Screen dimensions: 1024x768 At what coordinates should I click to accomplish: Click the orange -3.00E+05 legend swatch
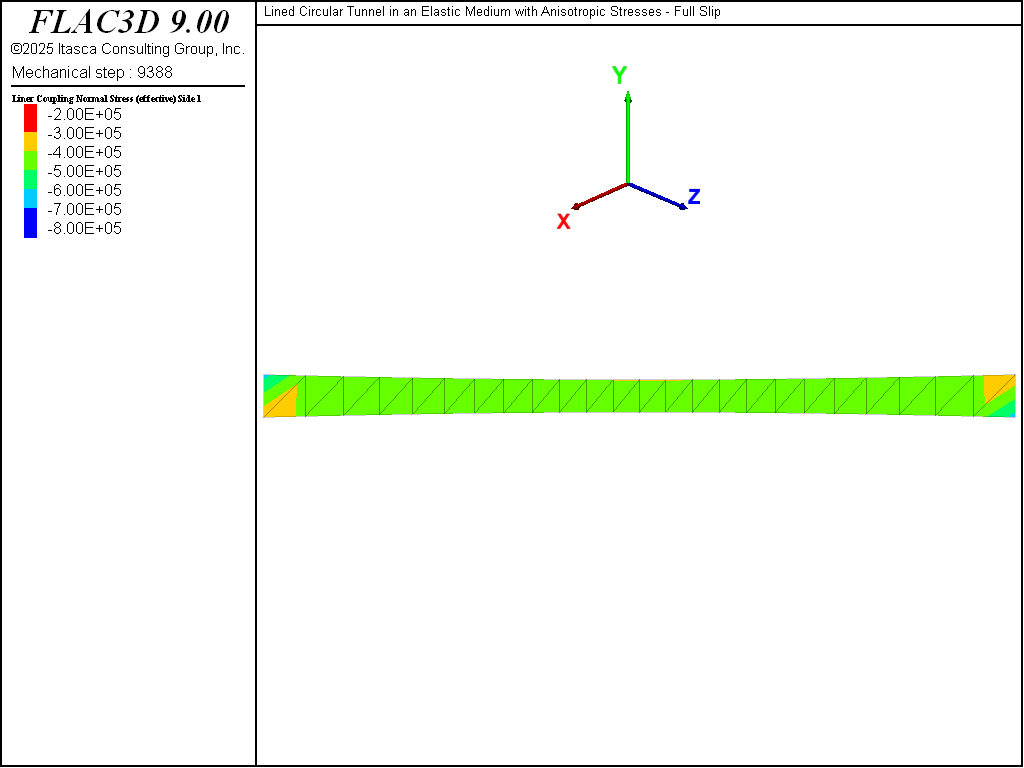tap(30, 142)
